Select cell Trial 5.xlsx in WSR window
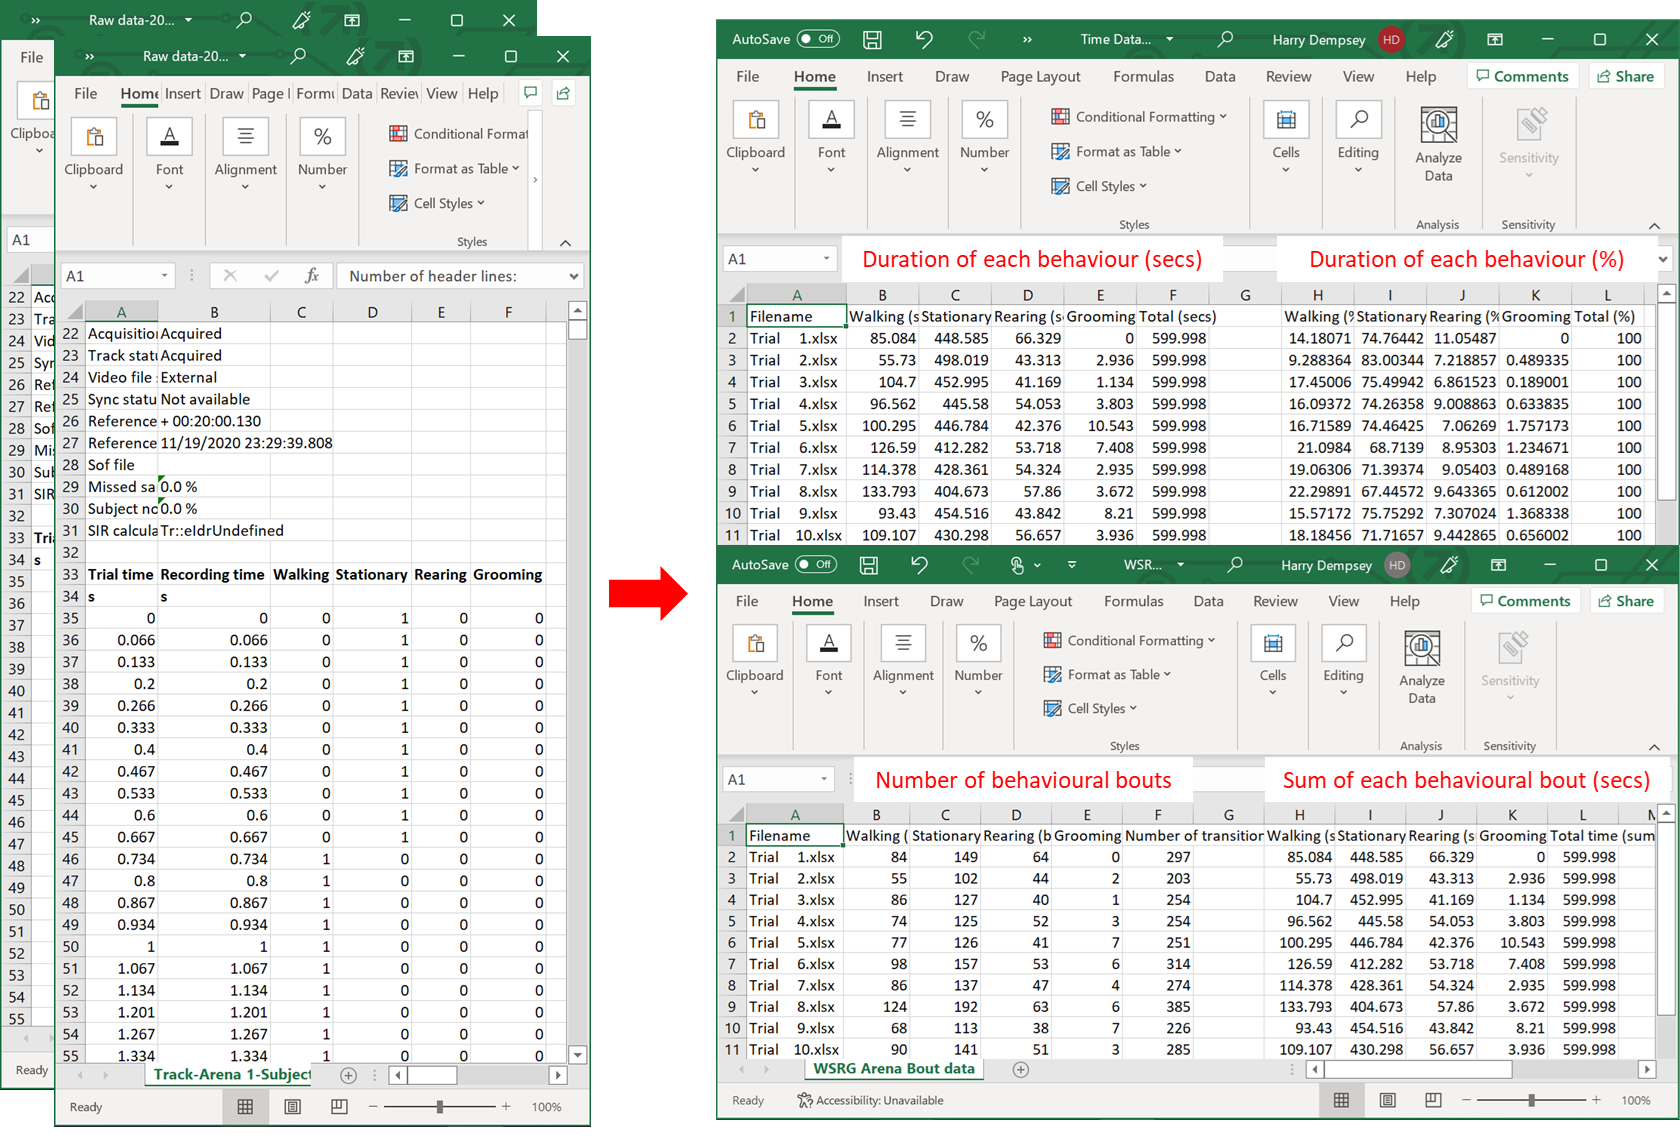Screen dimensions: 1680x1139 point(793,942)
